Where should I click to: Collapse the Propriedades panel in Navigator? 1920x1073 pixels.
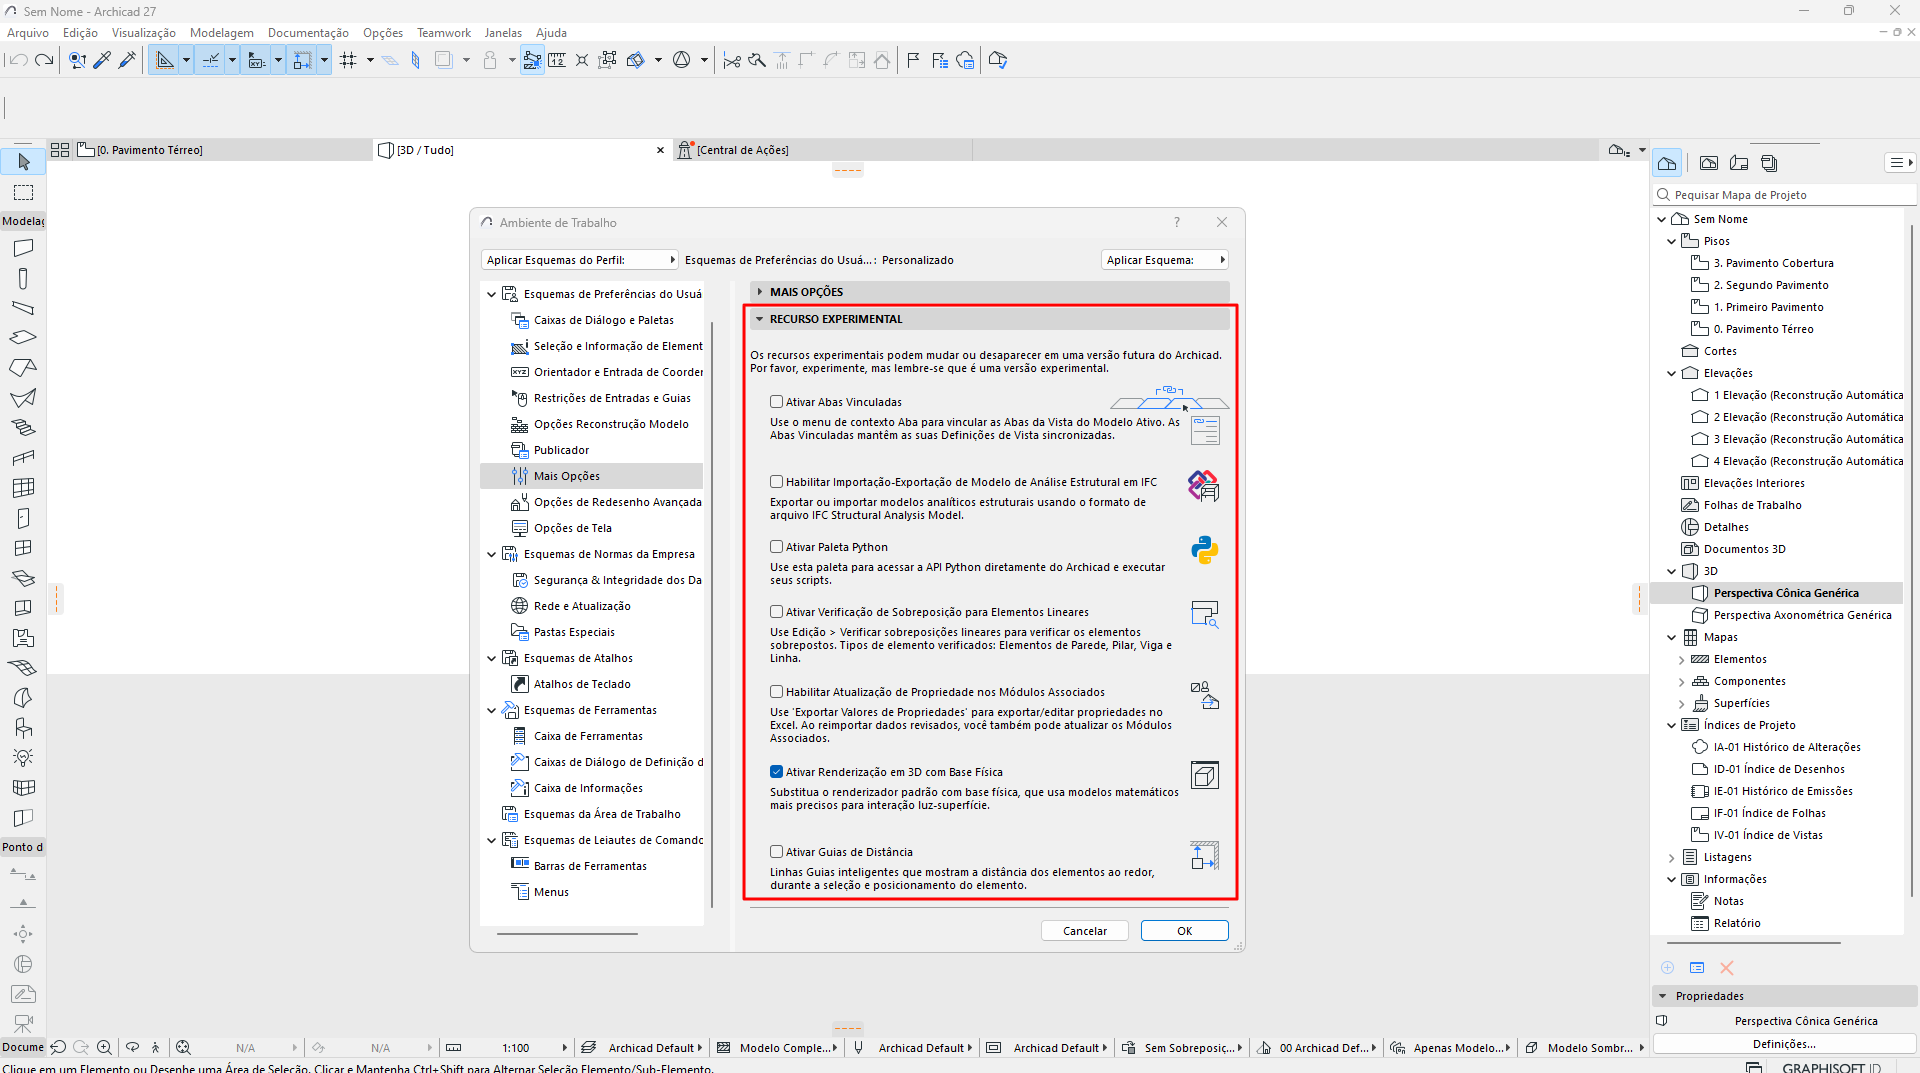(x=1663, y=996)
